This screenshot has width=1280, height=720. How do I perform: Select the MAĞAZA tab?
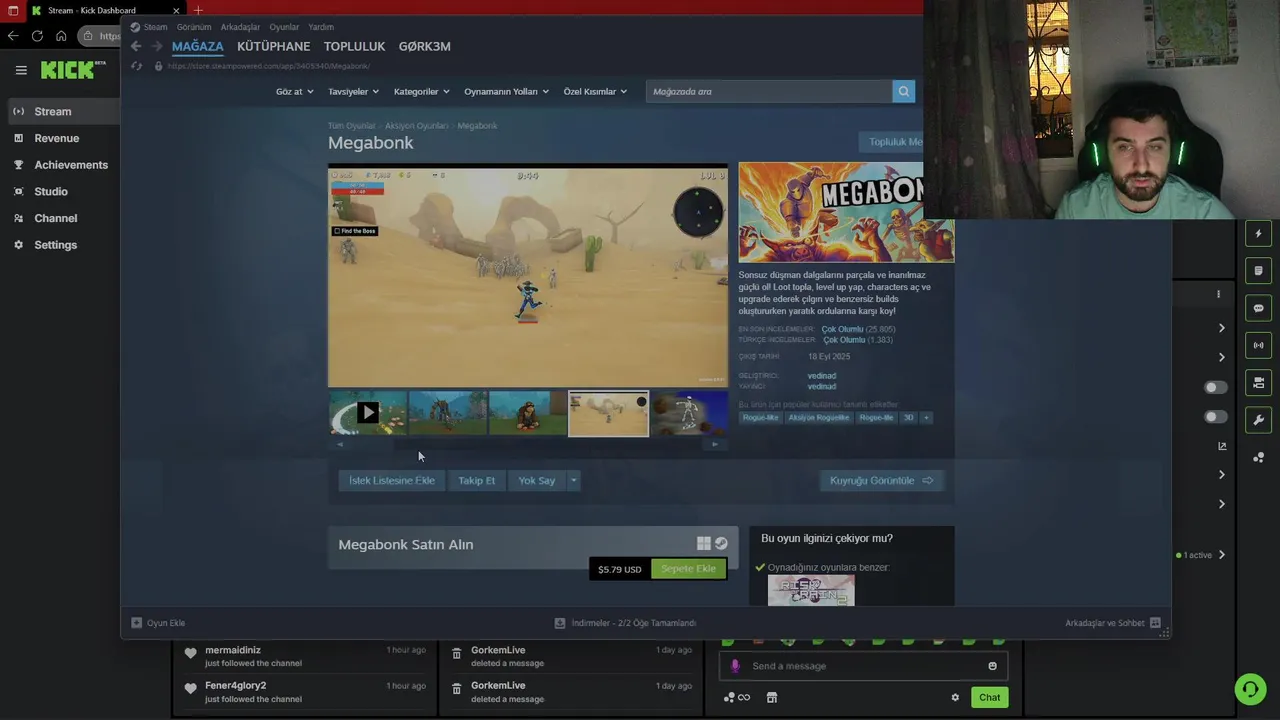tap(198, 46)
